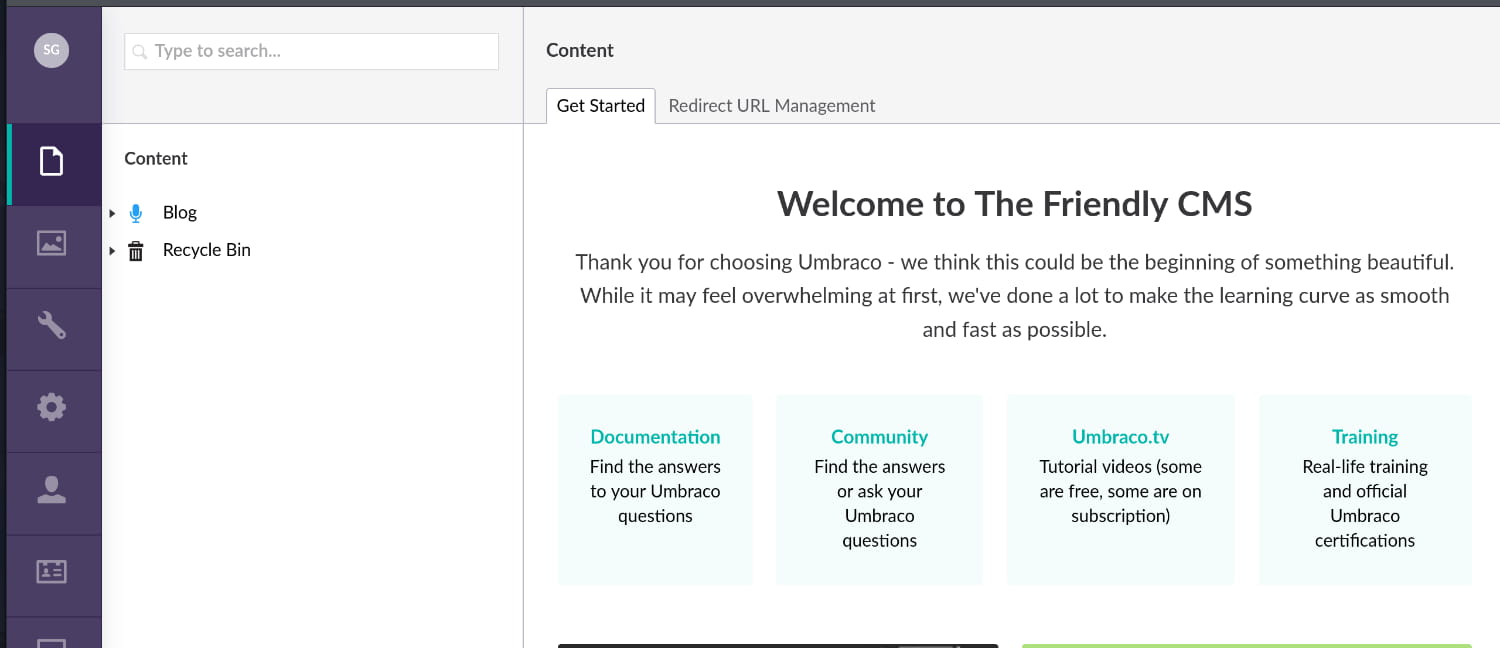The image size is (1500, 648).
Task: Open the SG user avatar menu
Action: click(x=51, y=50)
